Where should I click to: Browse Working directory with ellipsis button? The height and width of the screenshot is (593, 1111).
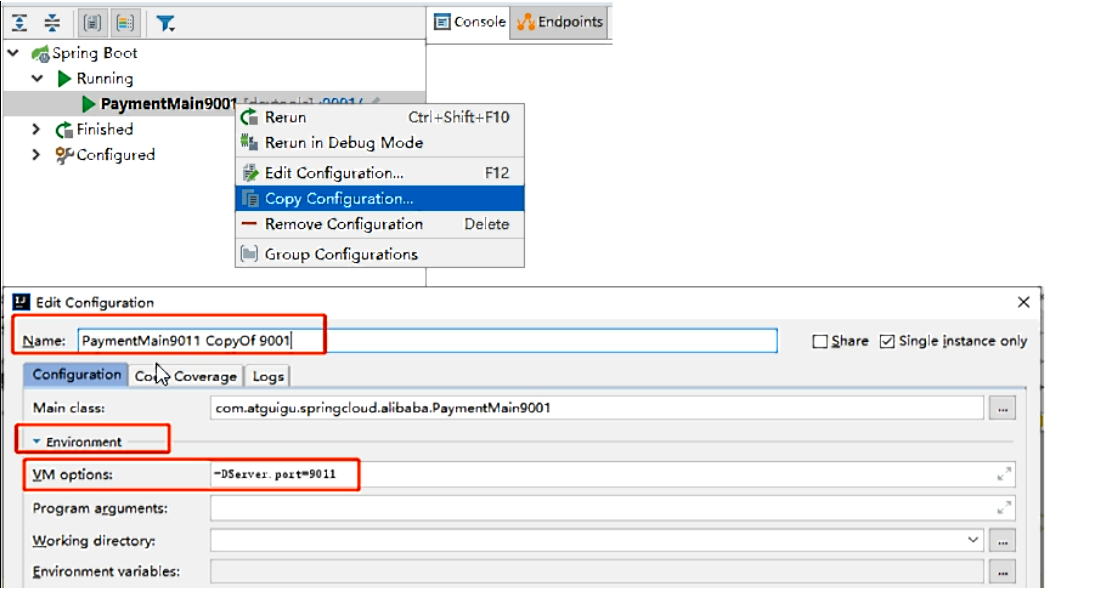point(1003,541)
